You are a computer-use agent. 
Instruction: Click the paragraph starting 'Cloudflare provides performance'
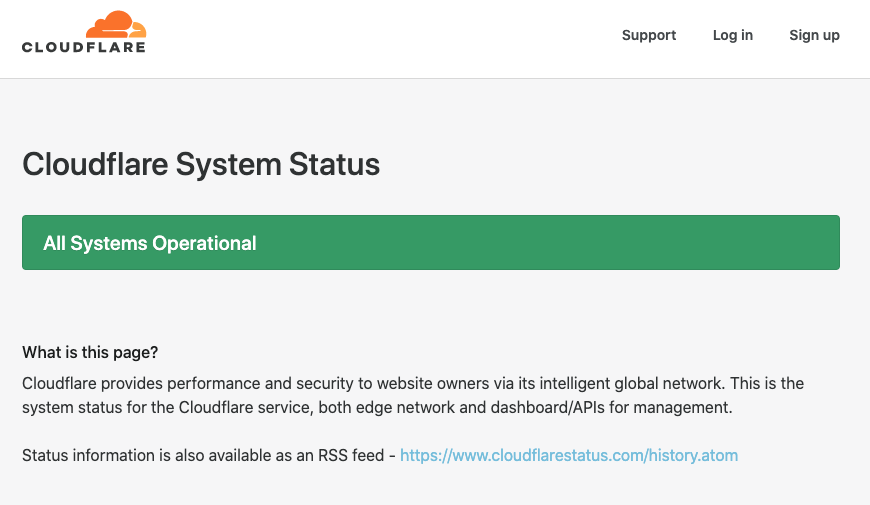tap(413, 395)
